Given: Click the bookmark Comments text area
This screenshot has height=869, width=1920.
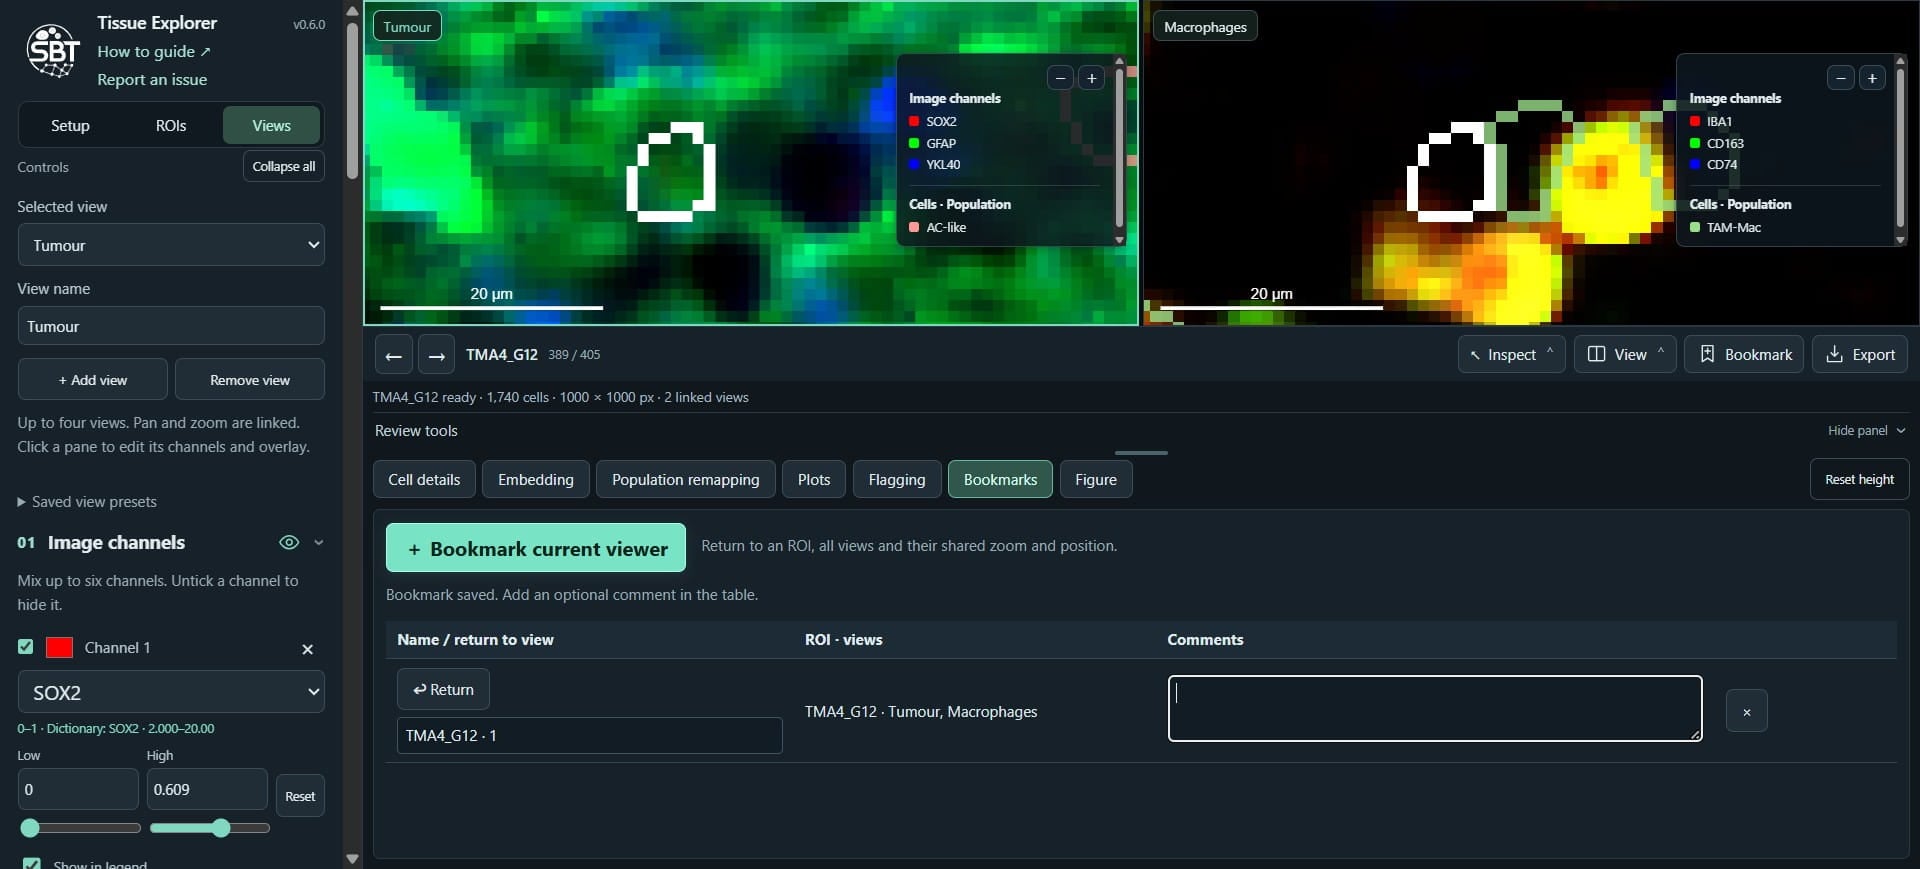Looking at the screenshot, I should 1435,709.
